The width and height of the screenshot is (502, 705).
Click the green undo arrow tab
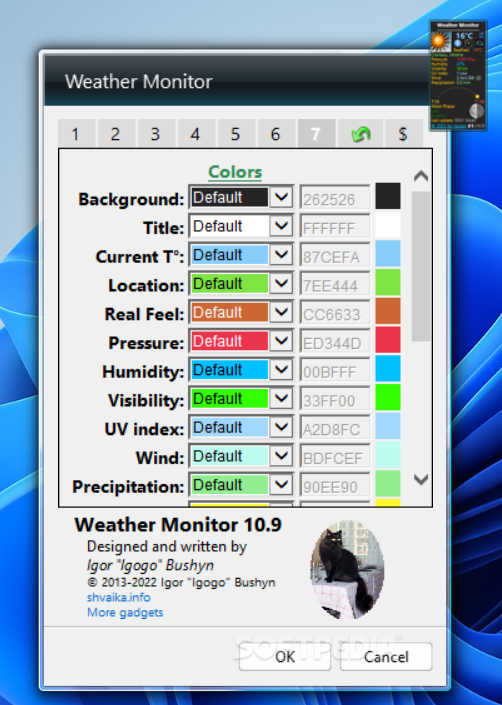coord(360,134)
